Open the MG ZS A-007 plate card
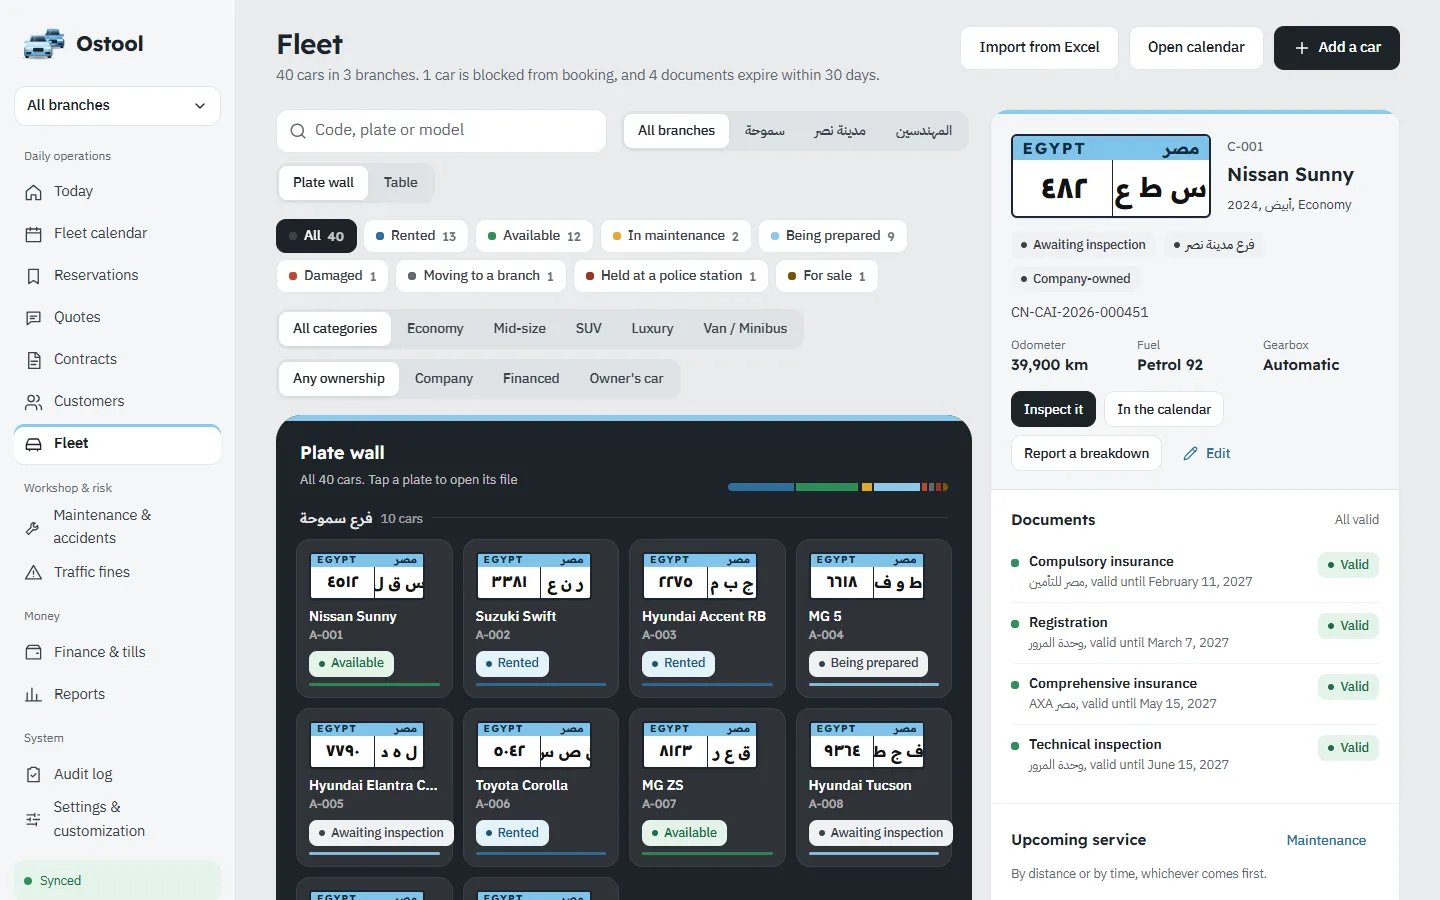1440x900 pixels. coord(707,788)
